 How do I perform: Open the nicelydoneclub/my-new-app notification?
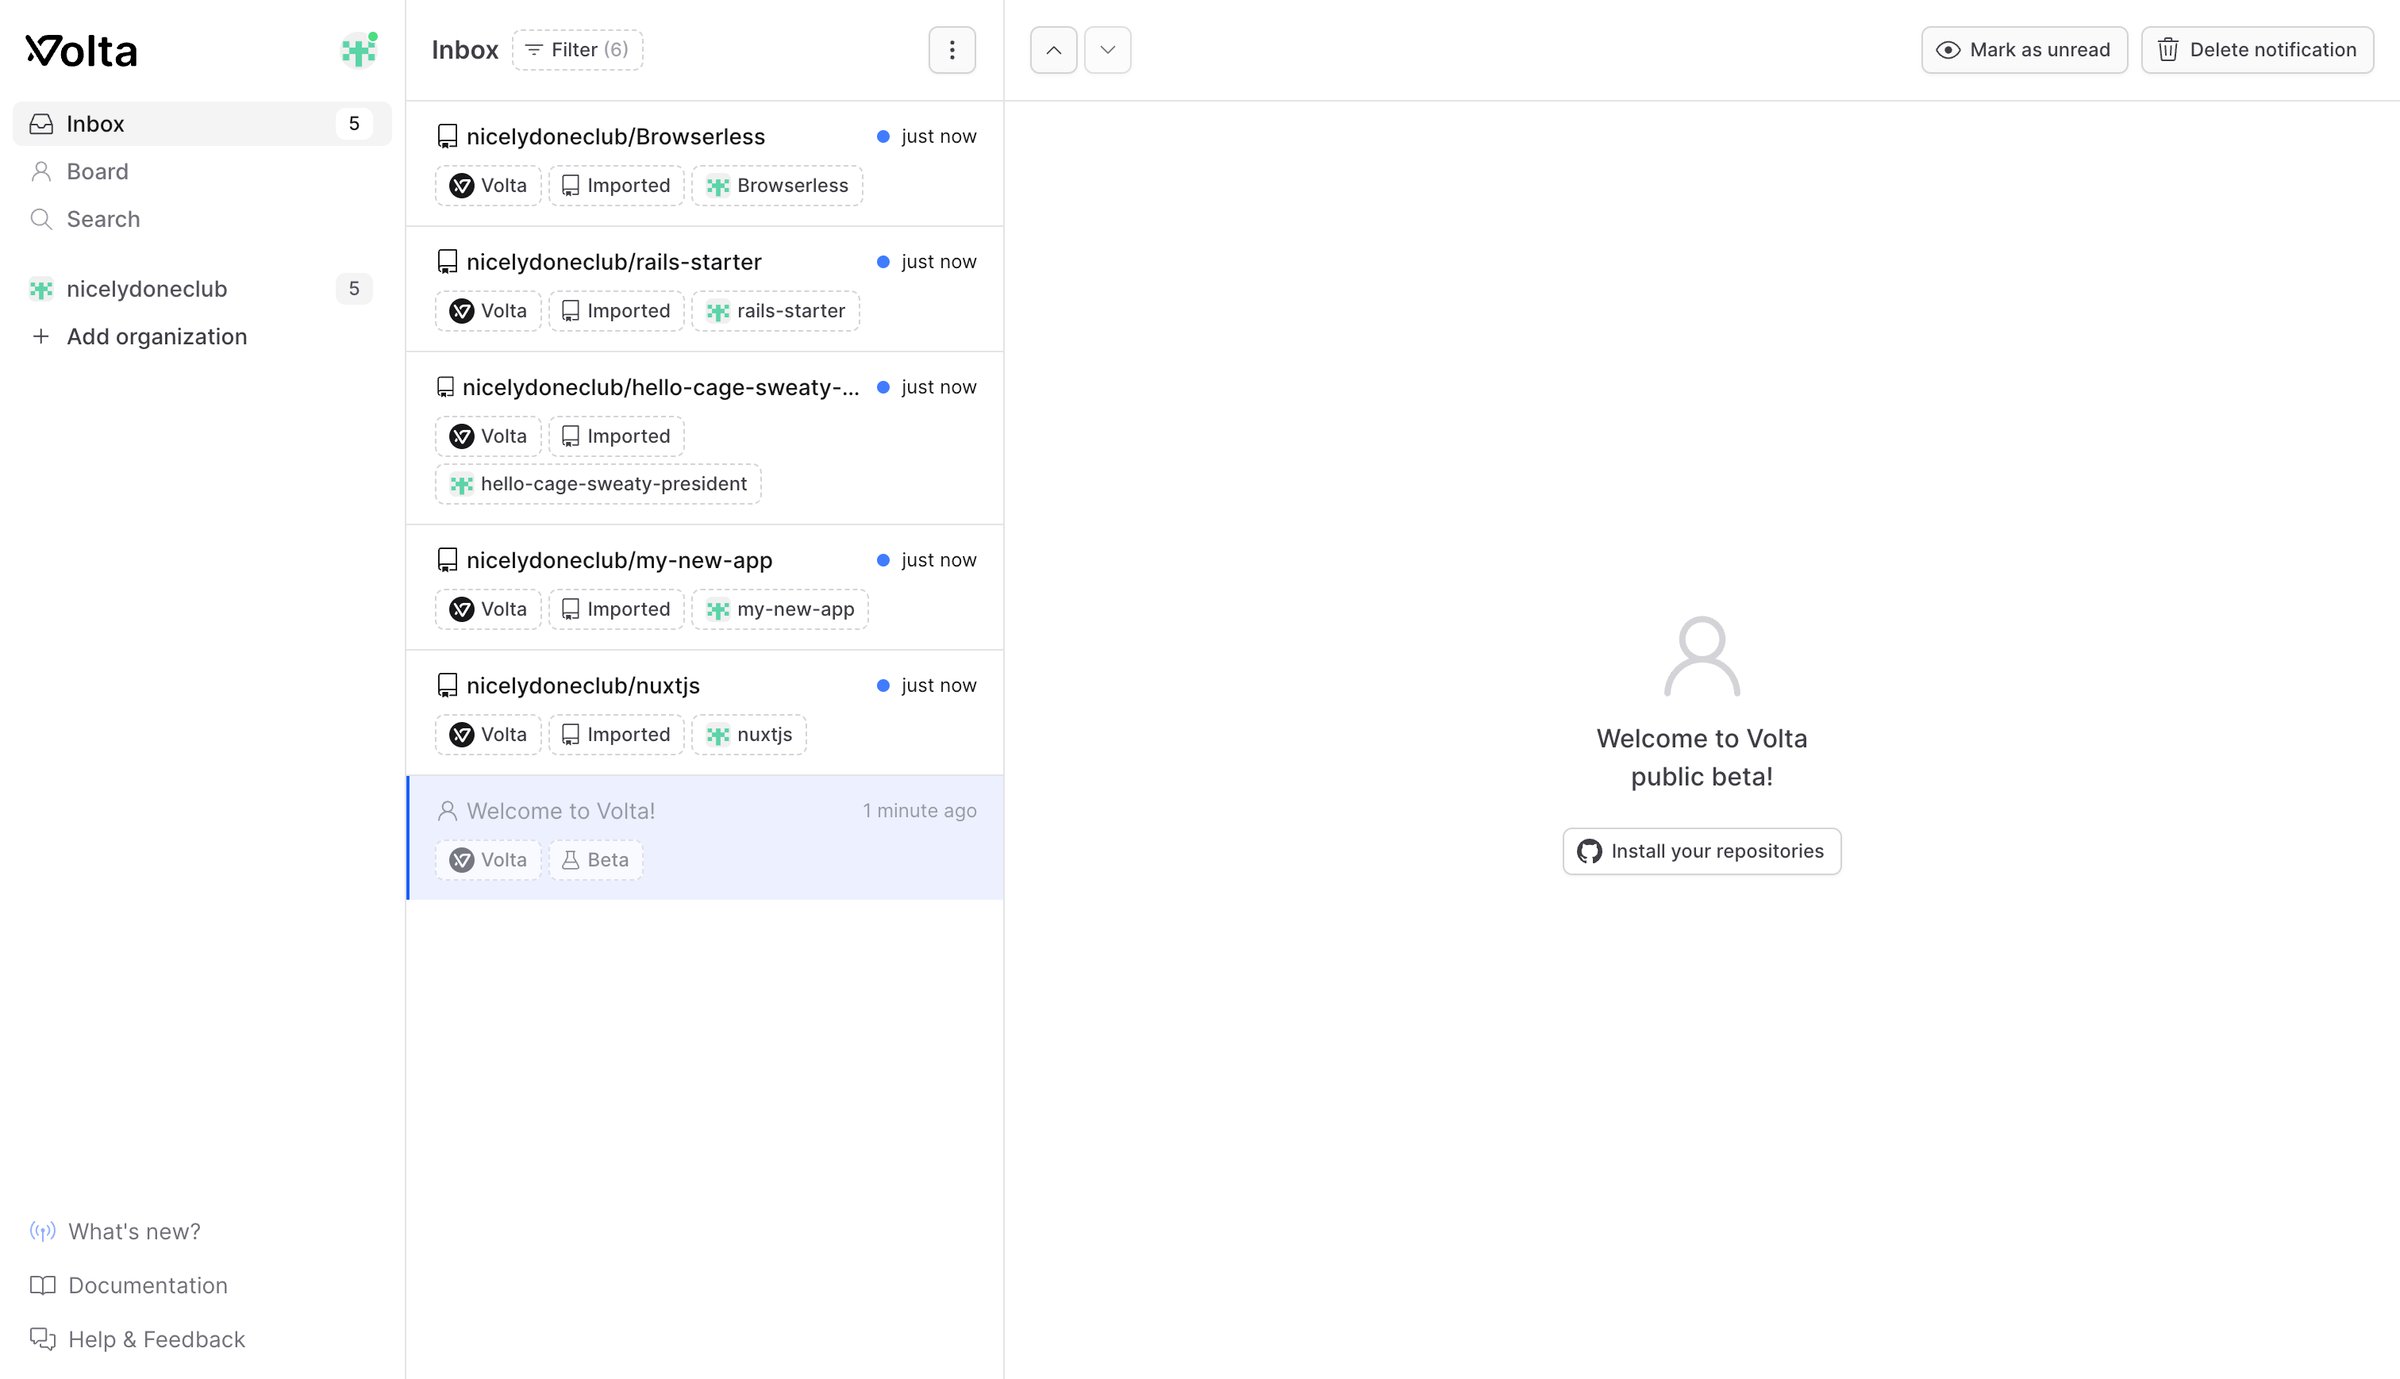[705, 587]
